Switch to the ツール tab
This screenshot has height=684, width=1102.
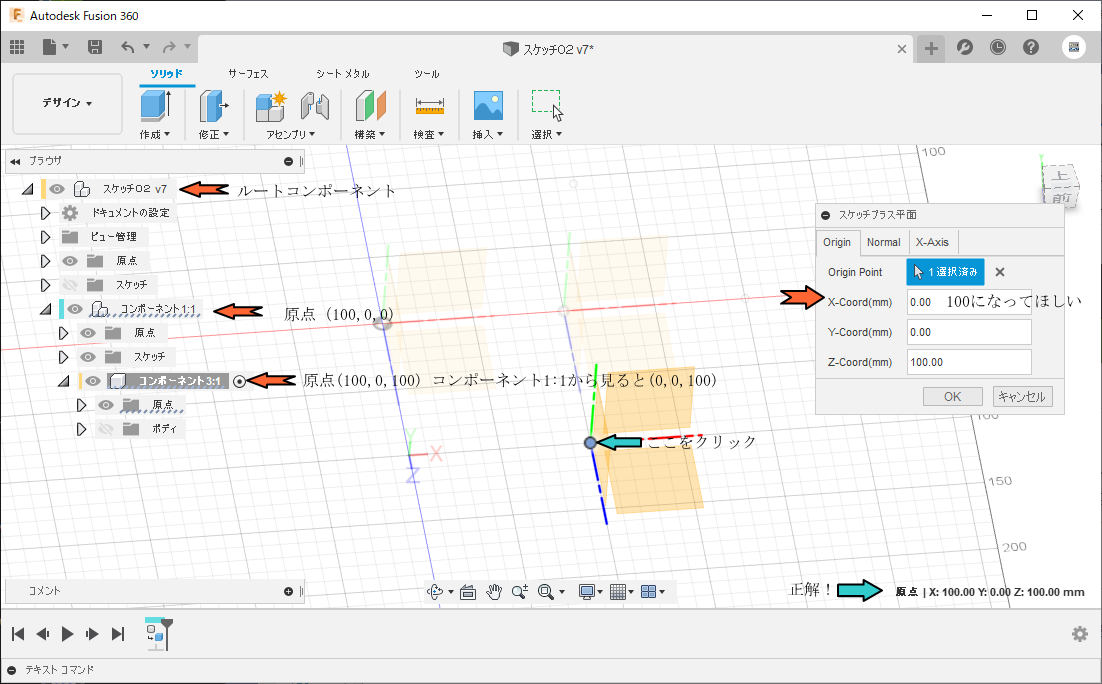pyautogui.click(x=427, y=74)
